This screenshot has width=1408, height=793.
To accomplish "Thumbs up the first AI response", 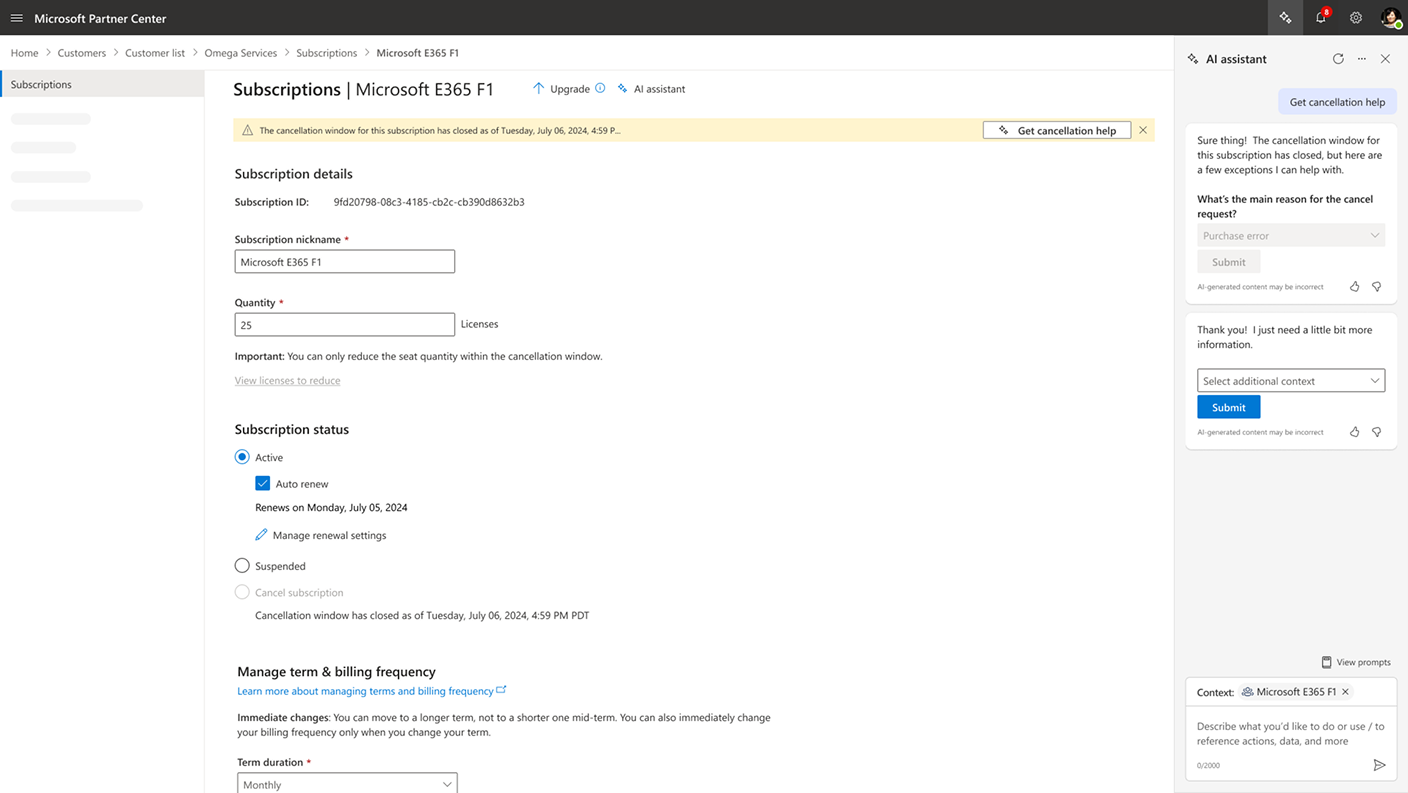I will [x=1355, y=287].
